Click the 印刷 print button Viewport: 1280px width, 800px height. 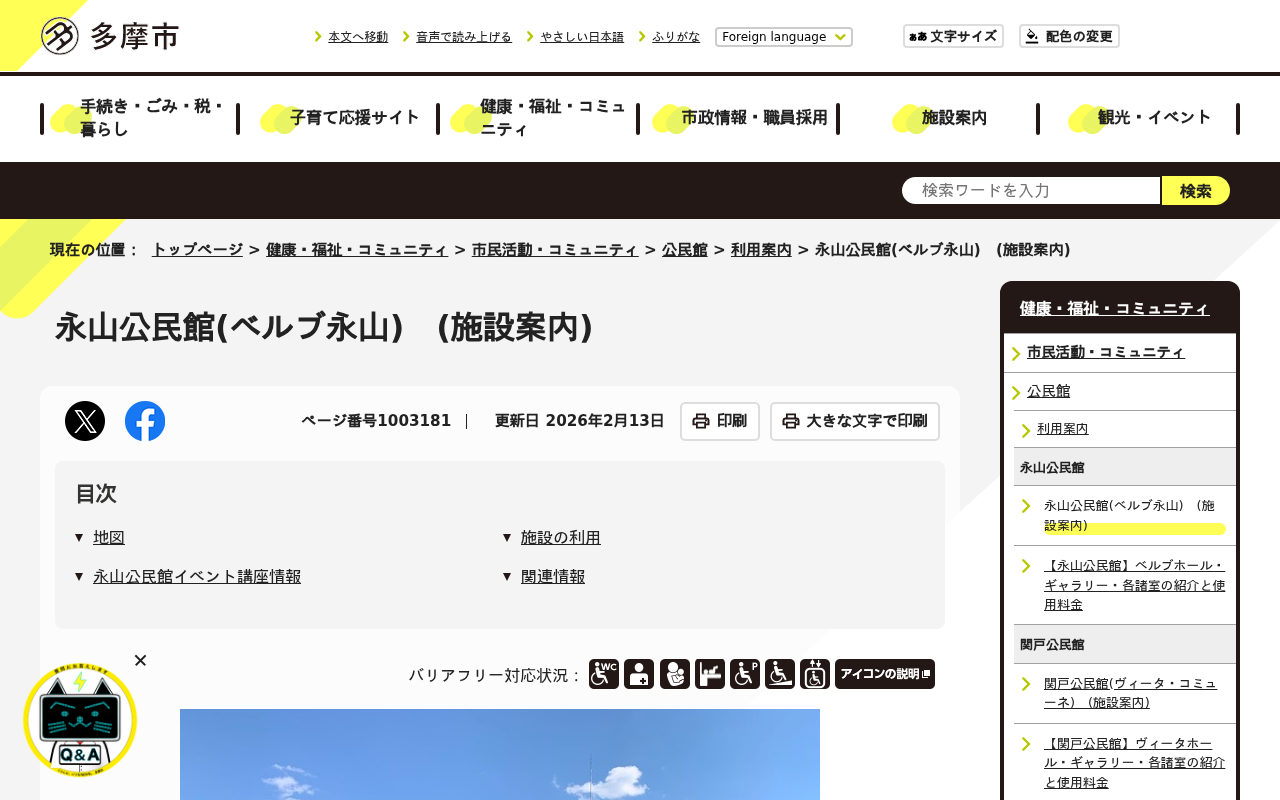tap(720, 421)
